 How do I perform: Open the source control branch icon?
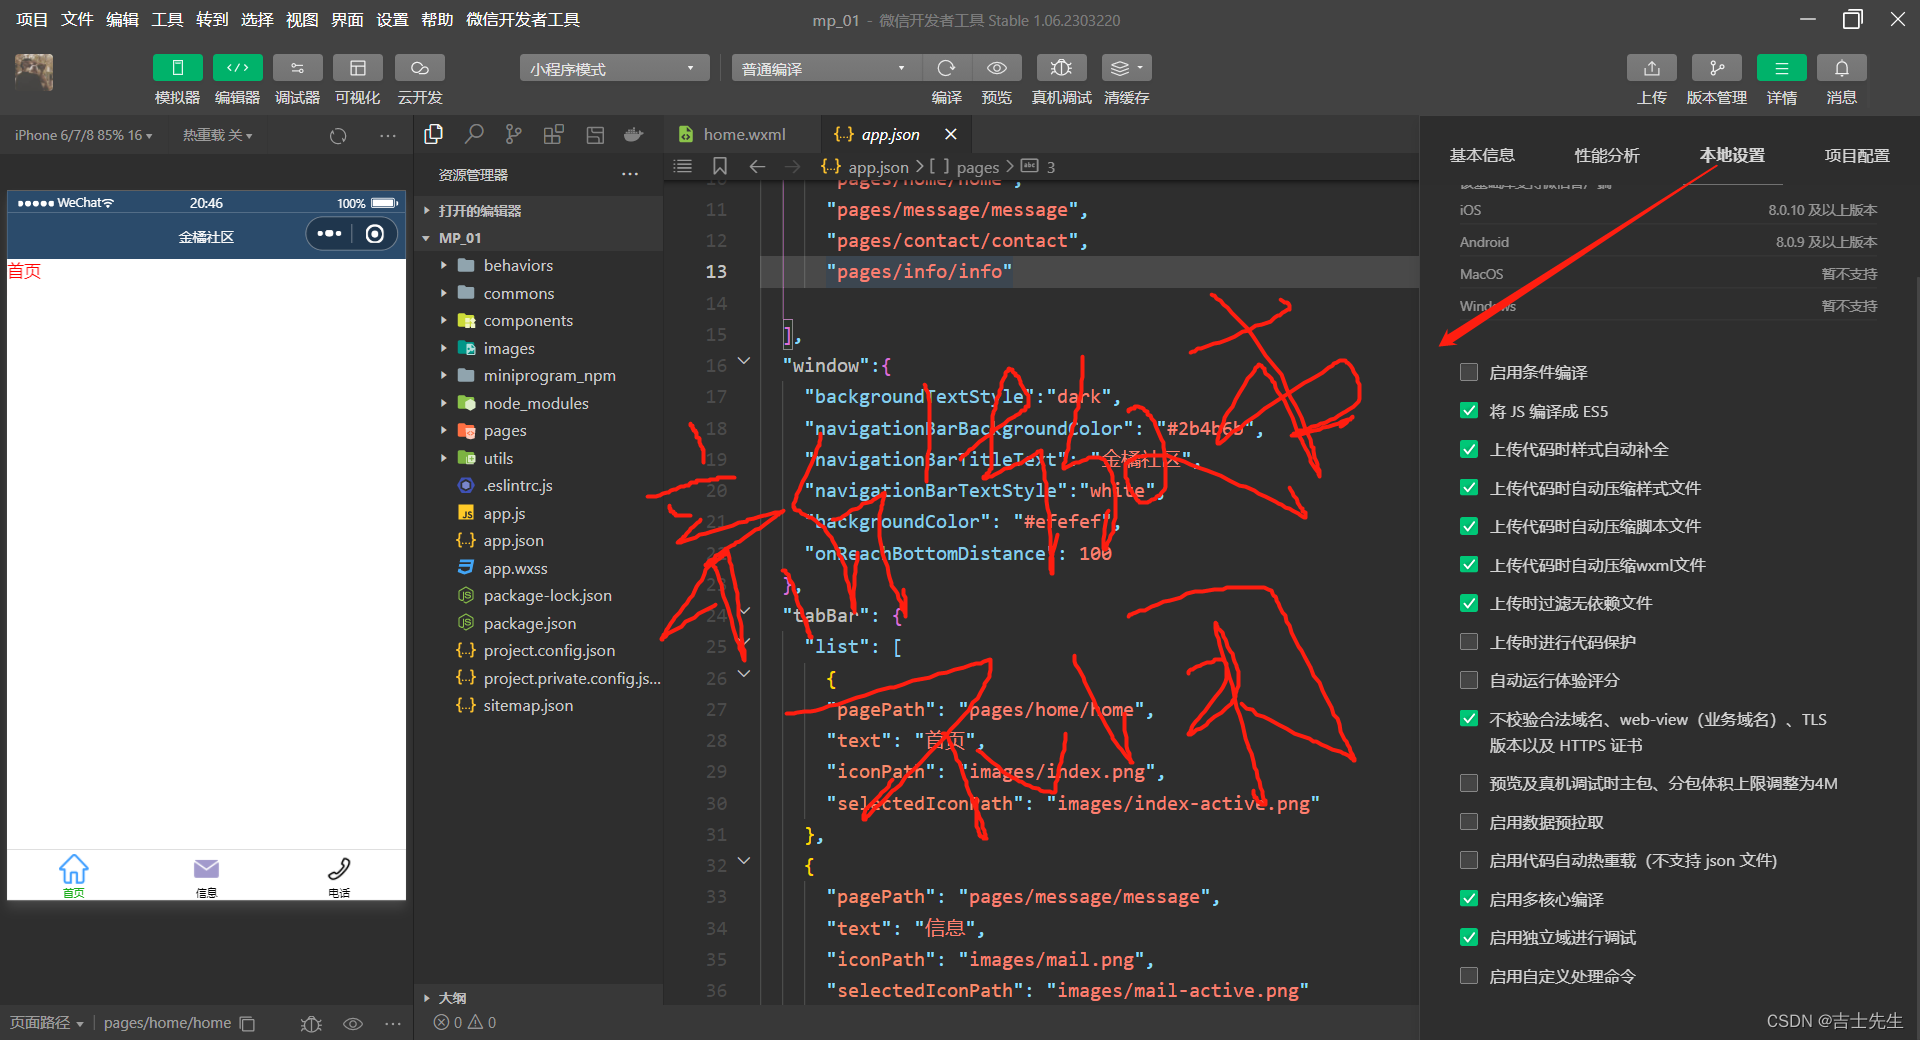click(x=513, y=134)
